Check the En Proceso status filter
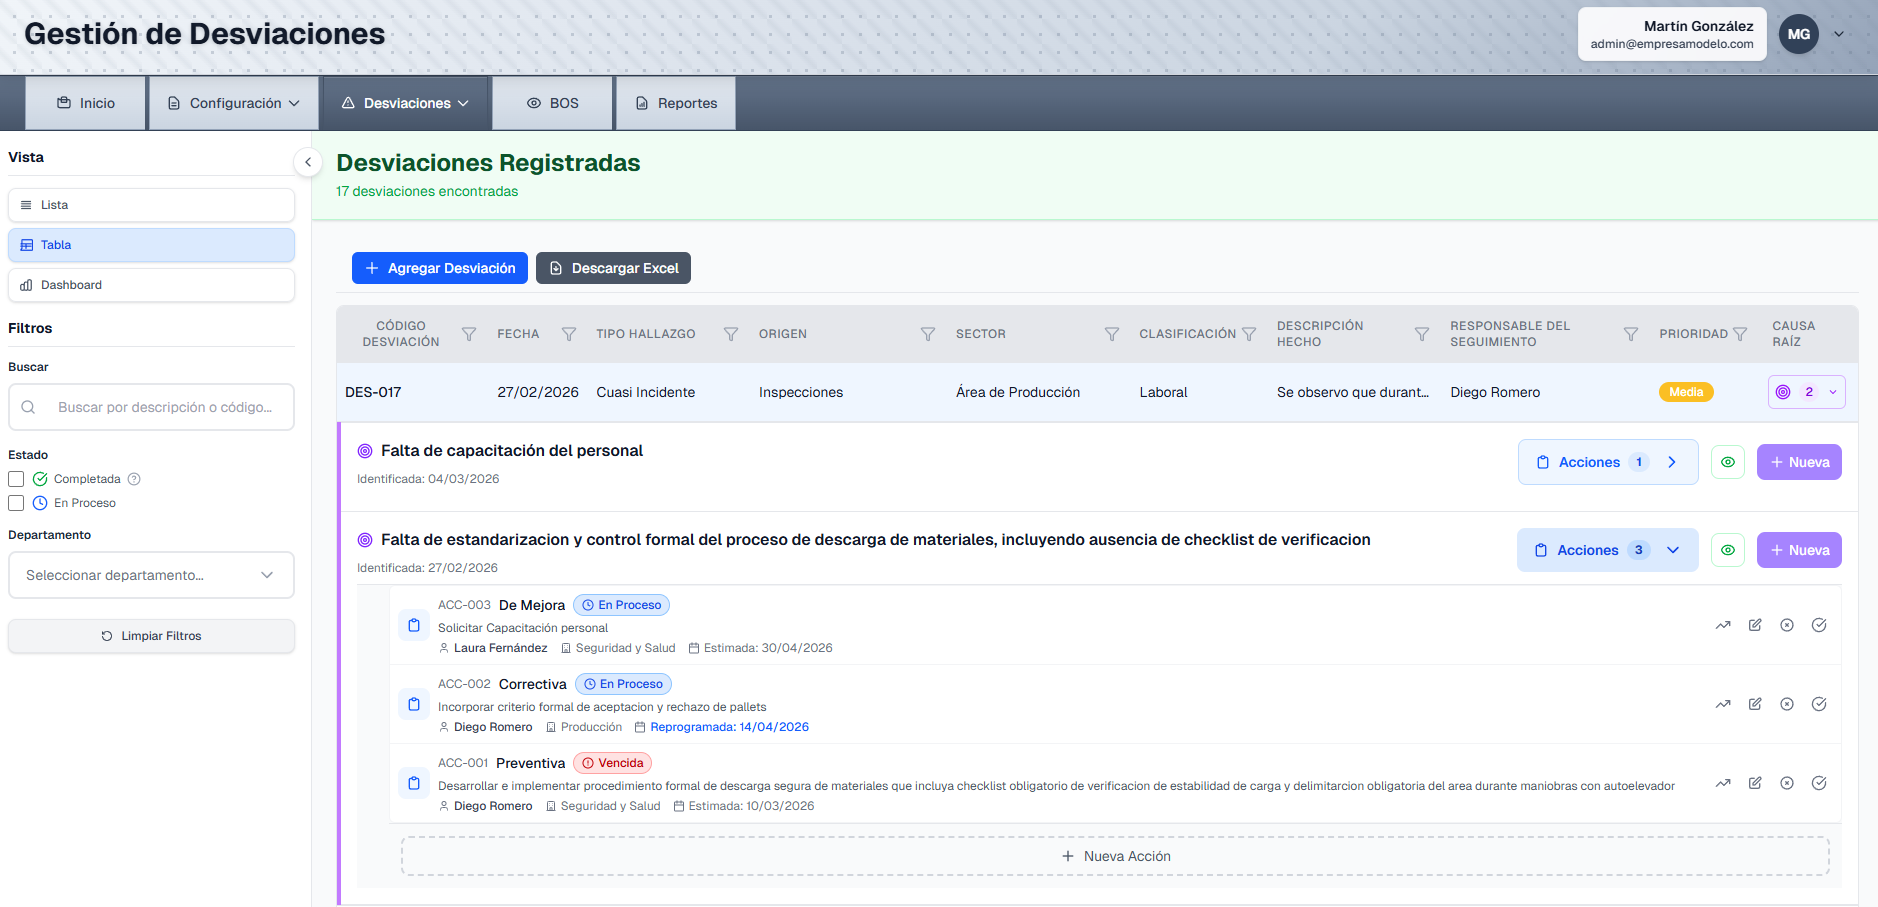This screenshot has width=1878, height=907. [x=16, y=503]
